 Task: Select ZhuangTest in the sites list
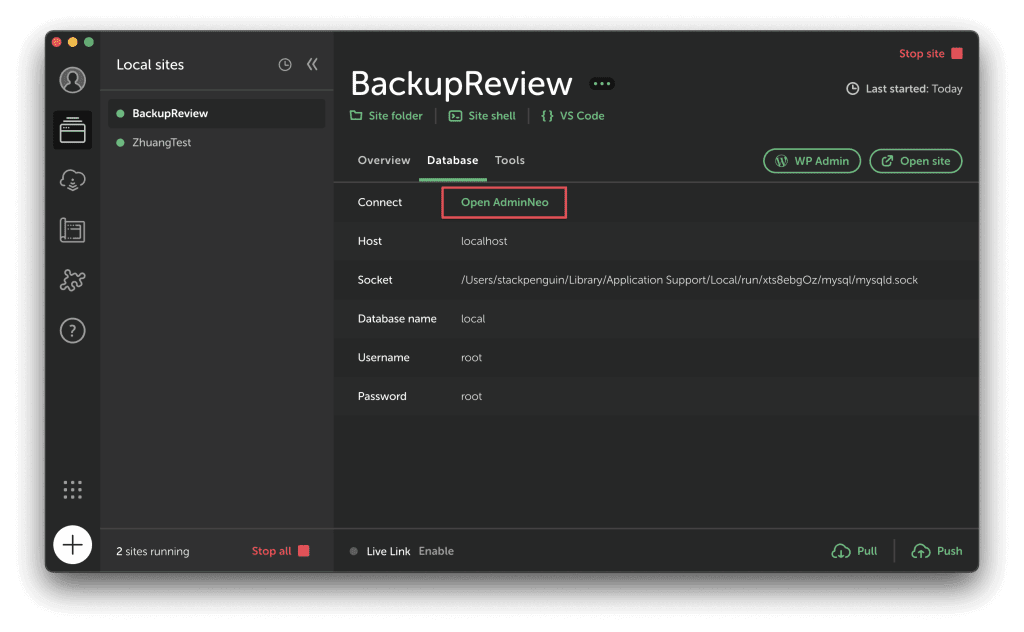162,143
